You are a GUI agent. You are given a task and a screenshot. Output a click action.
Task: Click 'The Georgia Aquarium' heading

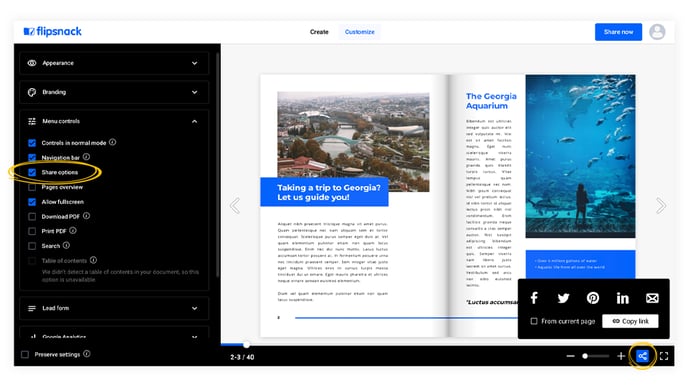491,101
